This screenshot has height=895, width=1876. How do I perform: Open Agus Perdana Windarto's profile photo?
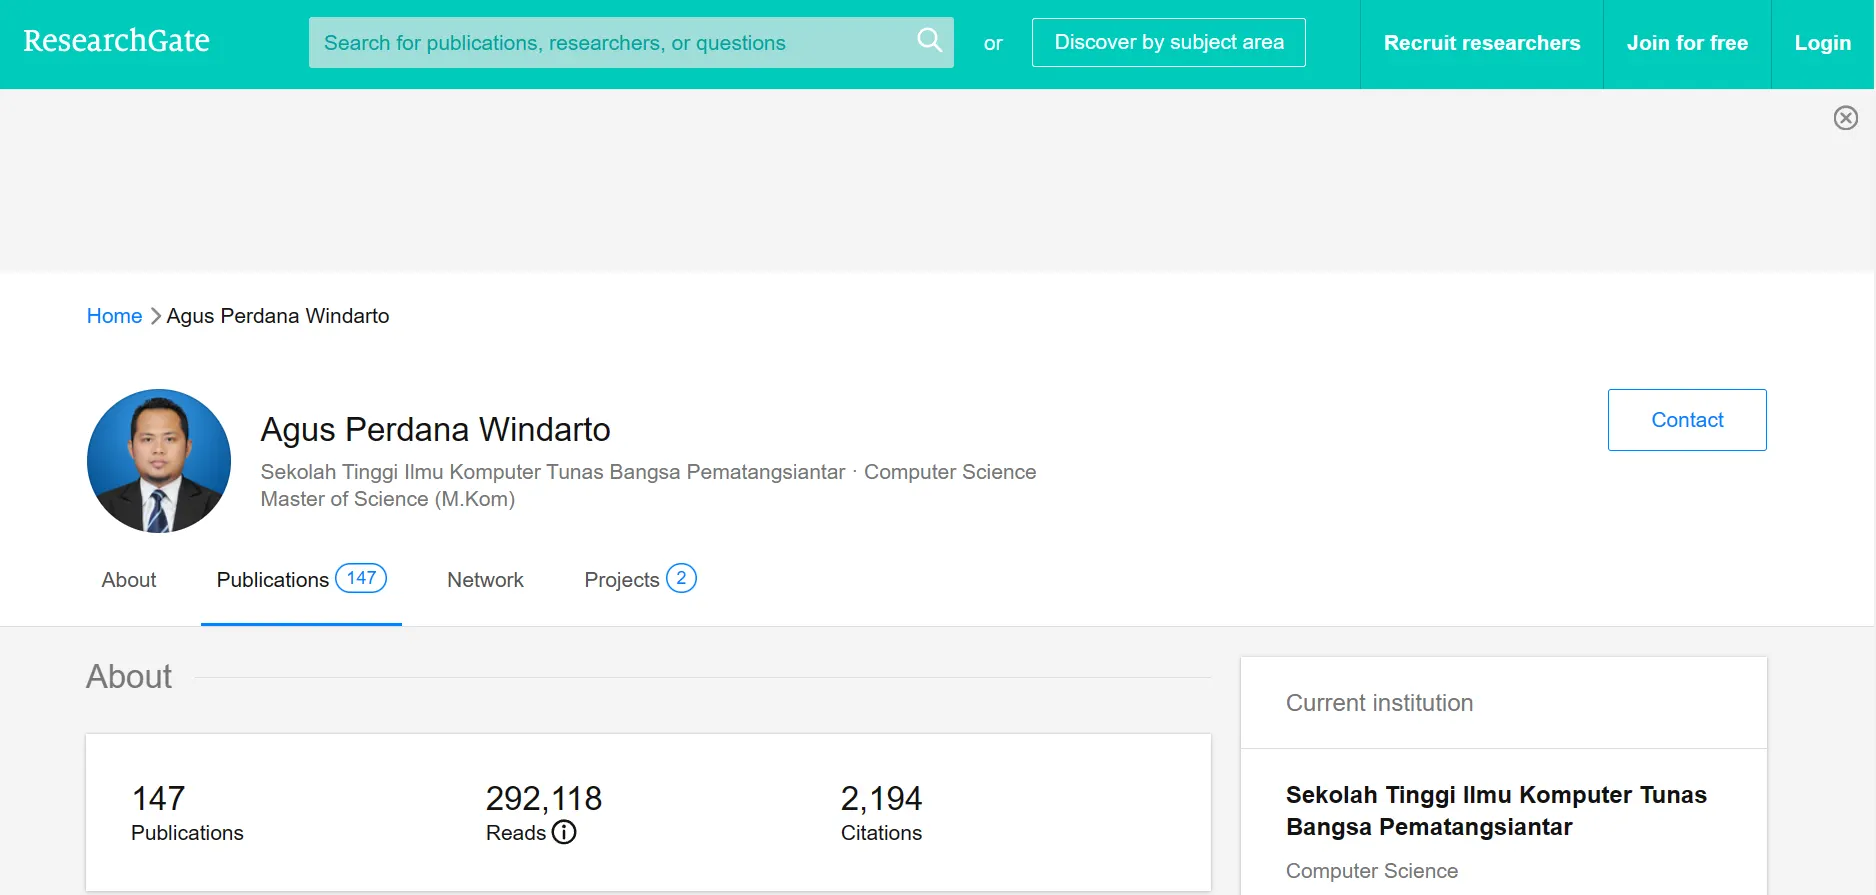159,461
